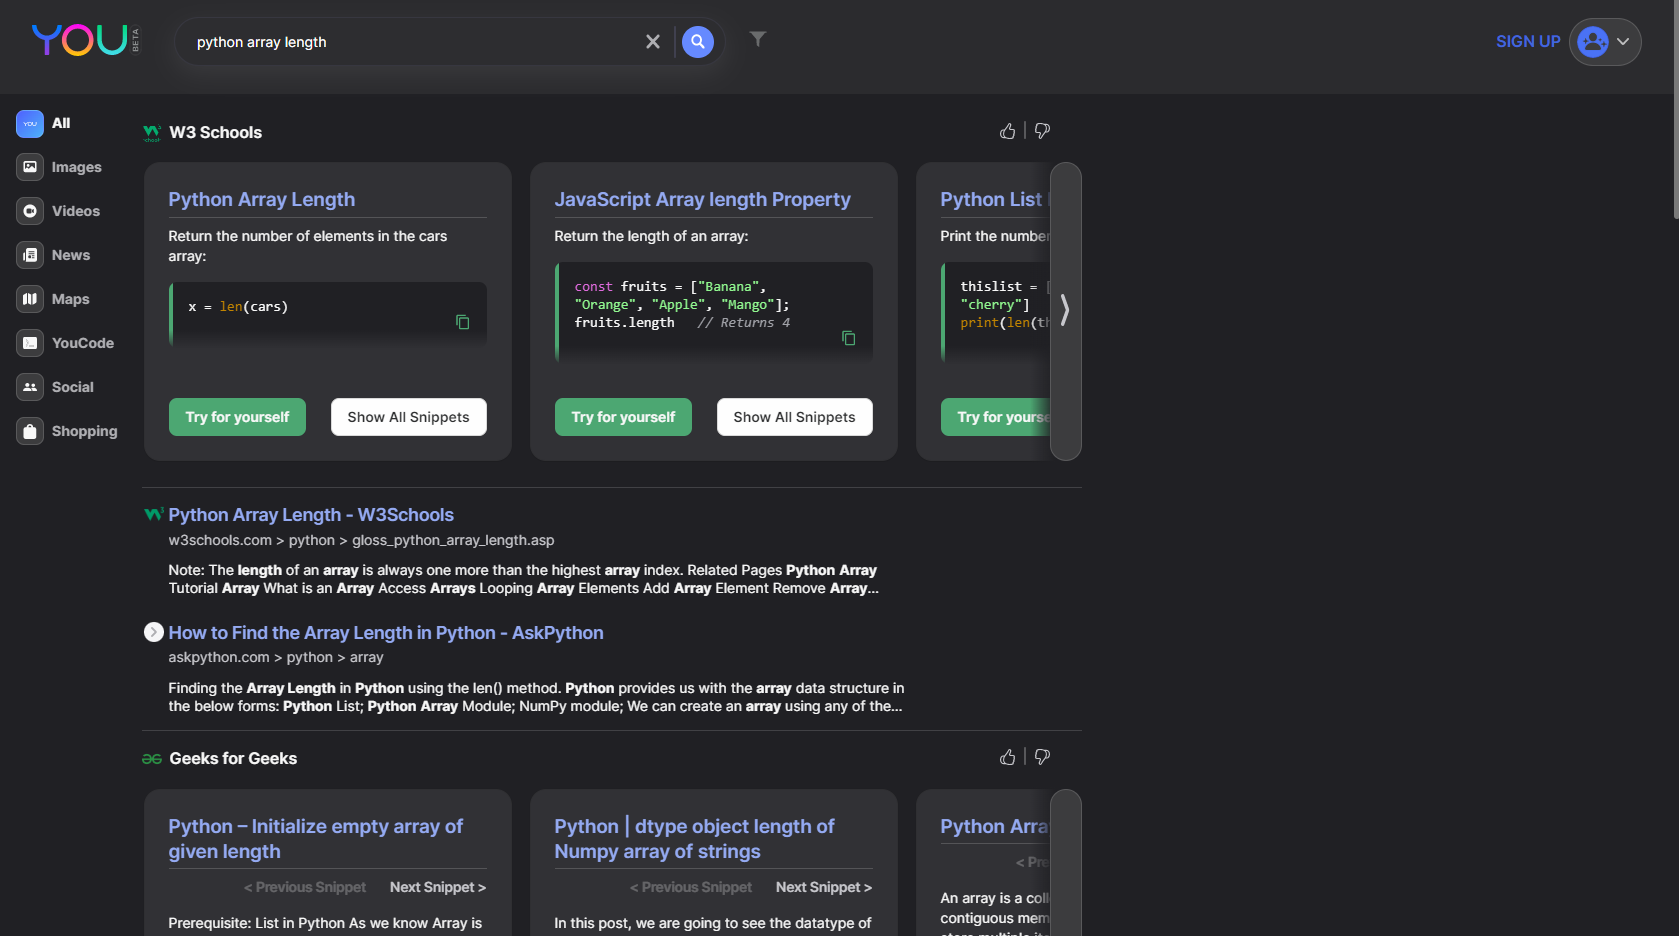Image resolution: width=1679 pixels, height=936 pixels.
Task: Click the page vertical scrollbar
Action: (x=1676, y=109)
